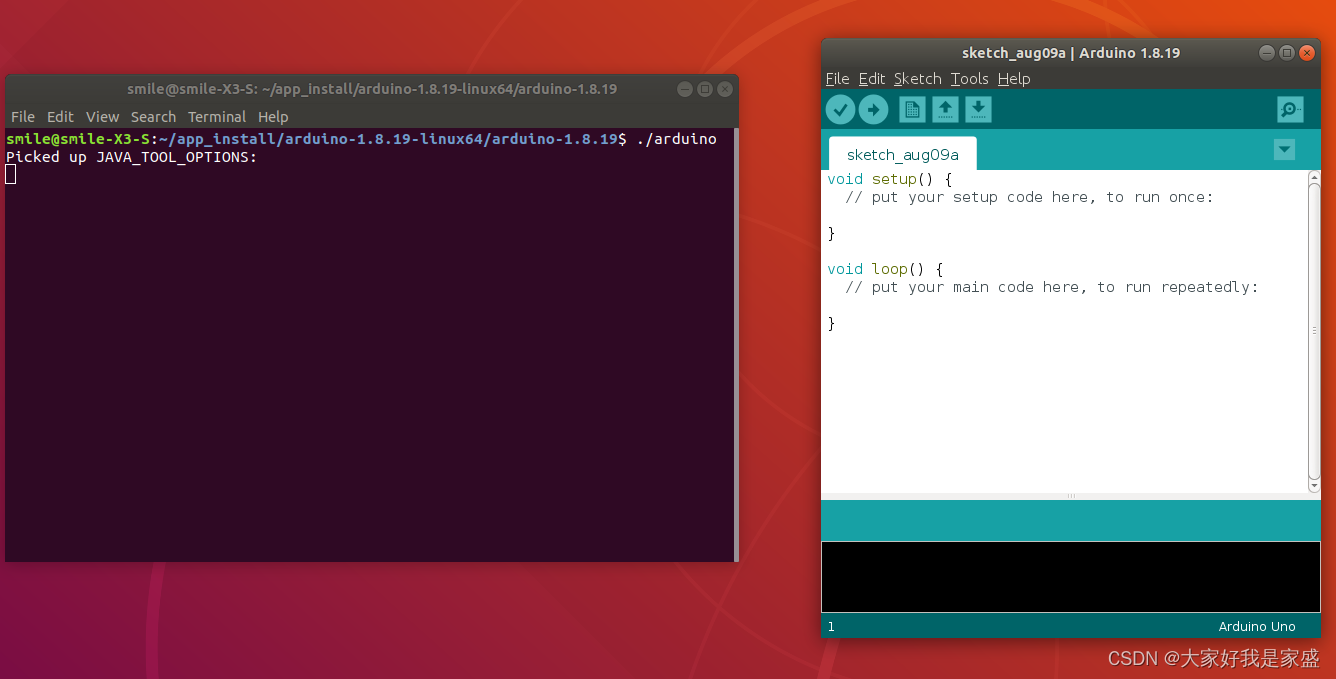Click the terminal window title bar text
Viewport: 1336px width, 679px height.
pyautogui.click(x=372, y=89)
